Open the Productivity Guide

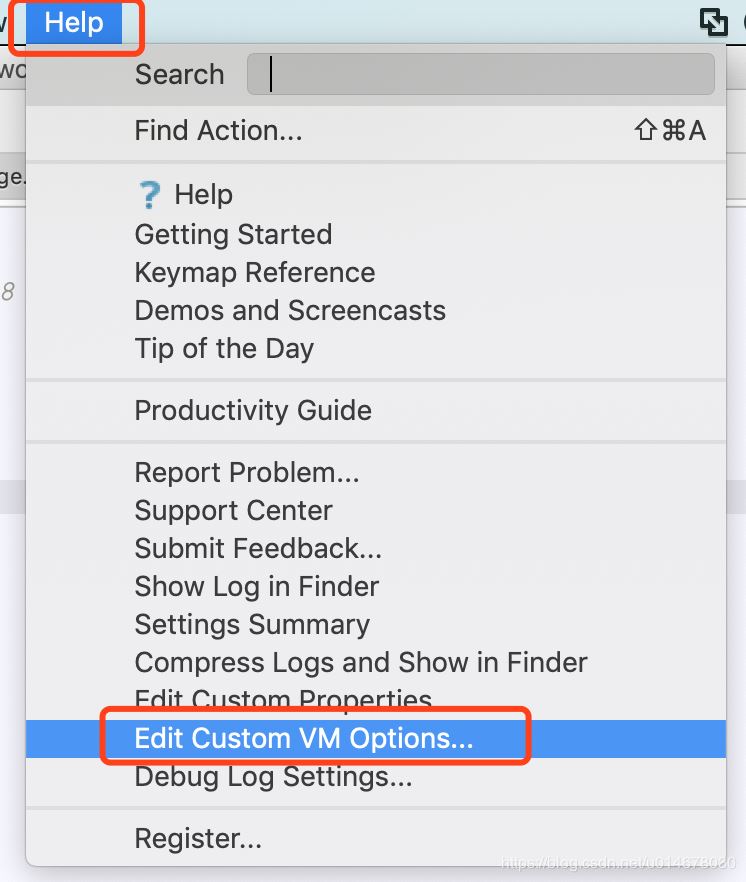pyautogui.click(x=253, y=410)
